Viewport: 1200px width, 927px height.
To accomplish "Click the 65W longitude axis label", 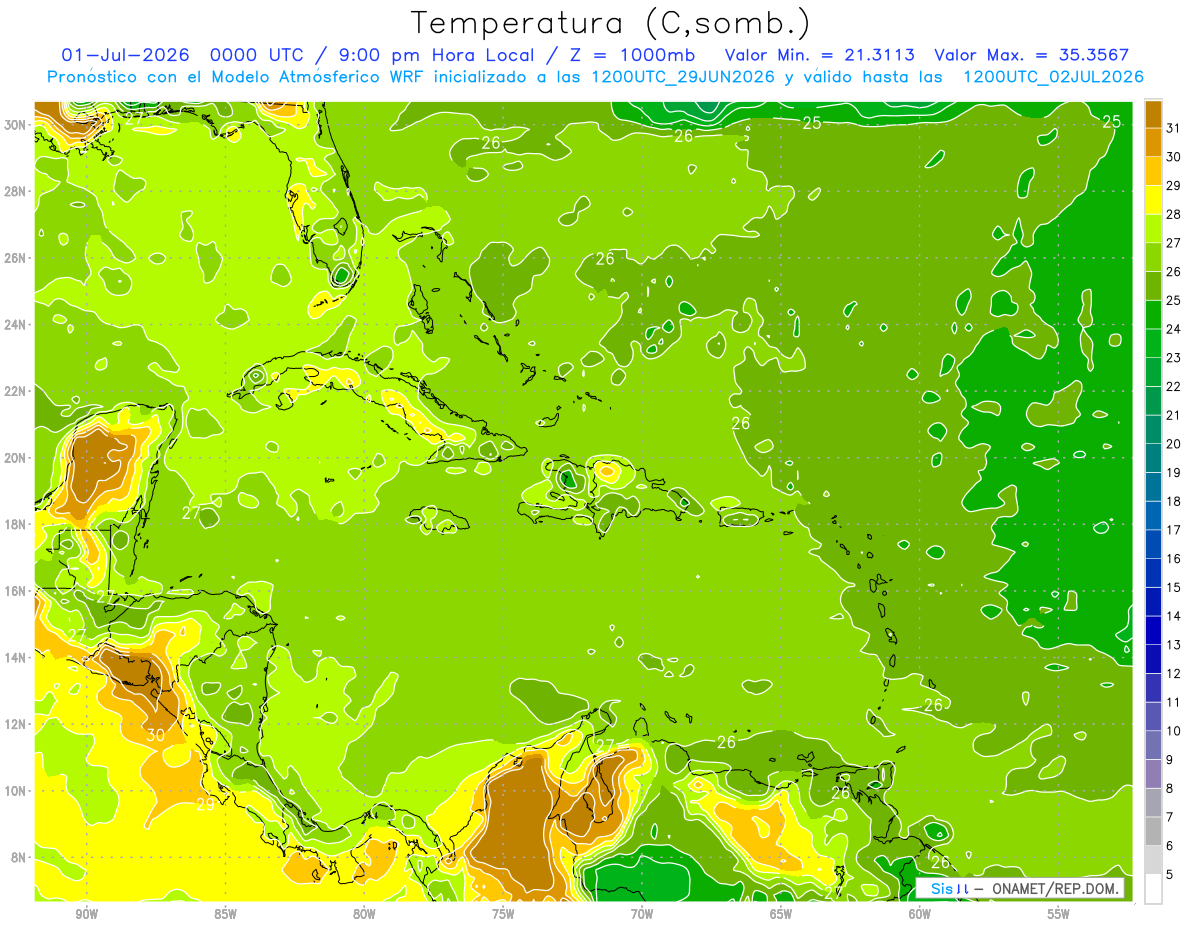I will (x=781, y=914).
